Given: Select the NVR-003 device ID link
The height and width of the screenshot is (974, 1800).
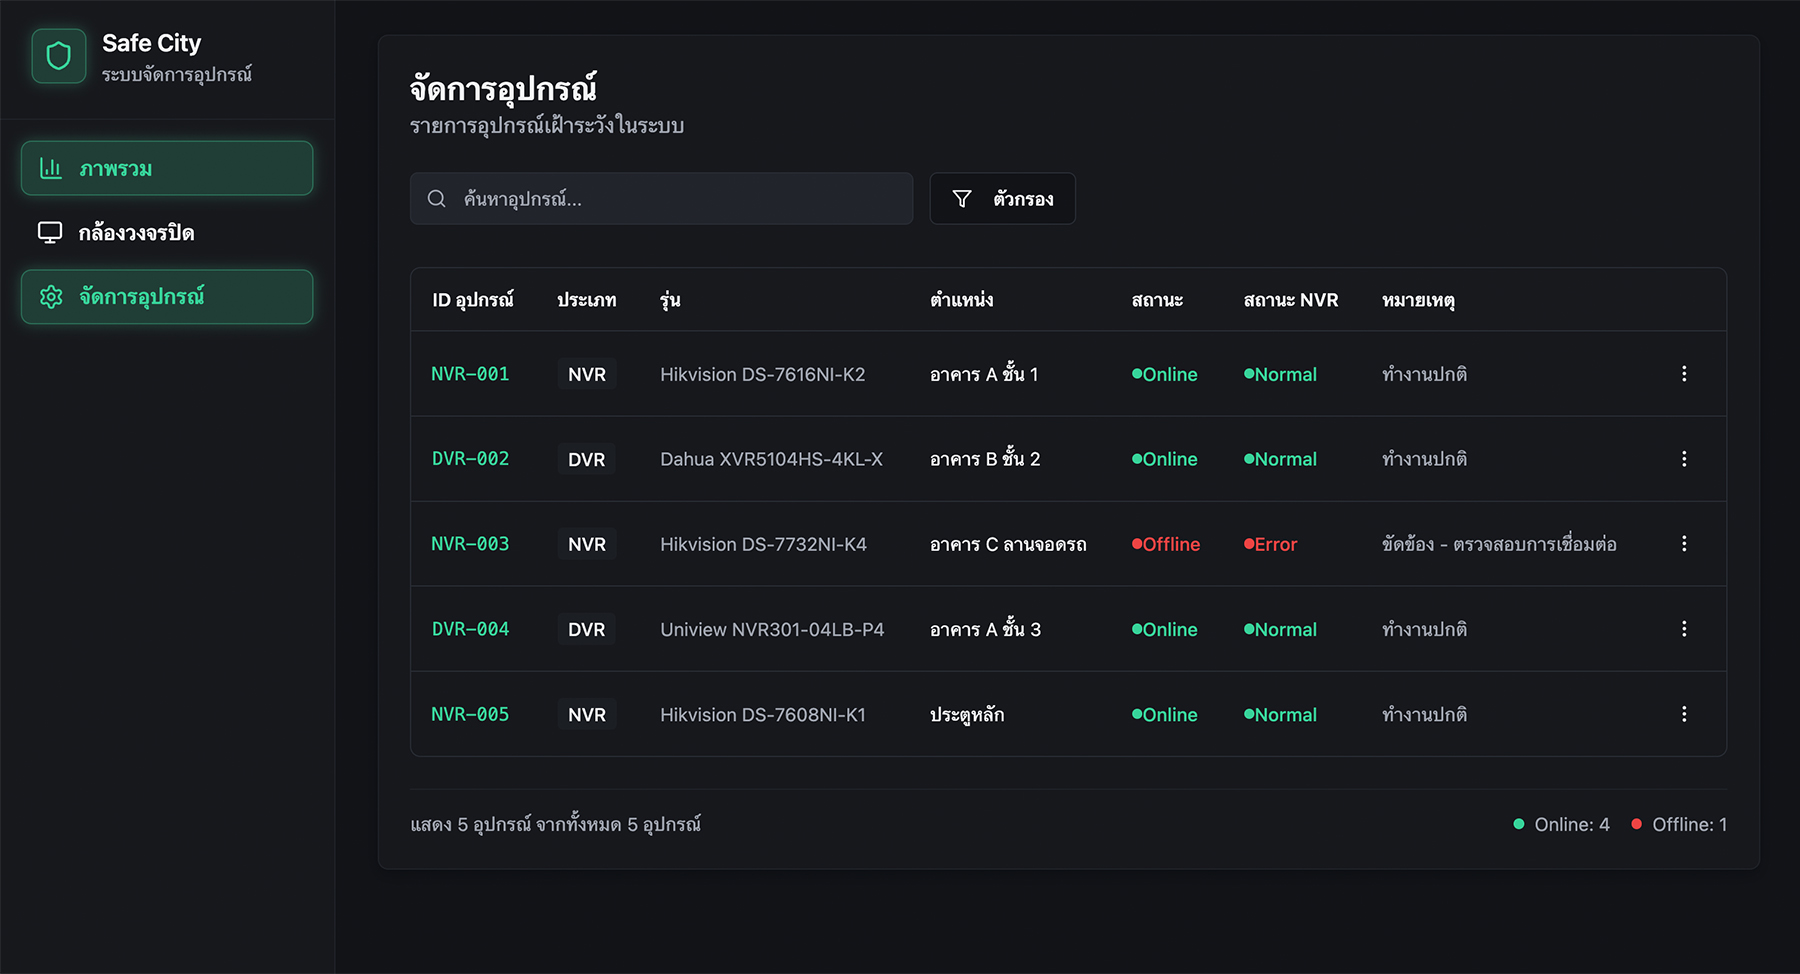Looking at the screenshot, I should tap(470, 544).
